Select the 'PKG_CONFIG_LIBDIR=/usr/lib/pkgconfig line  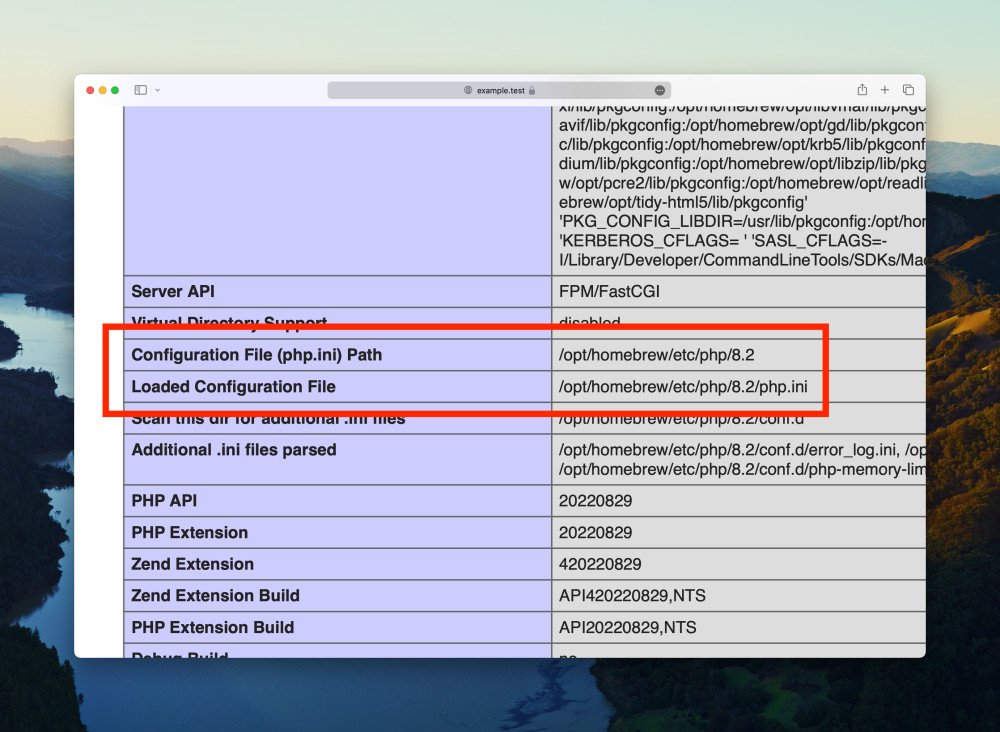coord(742,222)
